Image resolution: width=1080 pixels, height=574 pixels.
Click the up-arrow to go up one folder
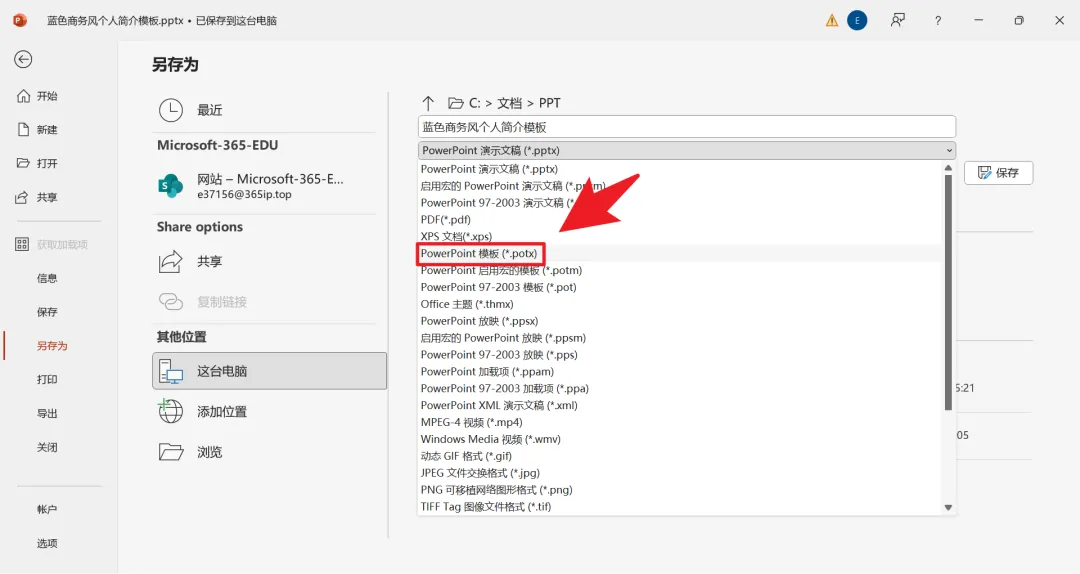click(428, 103)
